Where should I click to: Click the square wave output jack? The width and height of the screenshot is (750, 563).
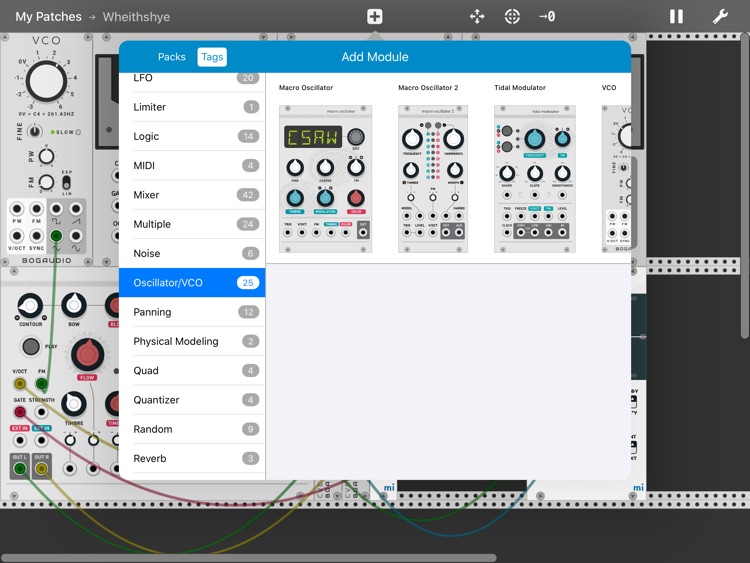(x=56, y=209)
